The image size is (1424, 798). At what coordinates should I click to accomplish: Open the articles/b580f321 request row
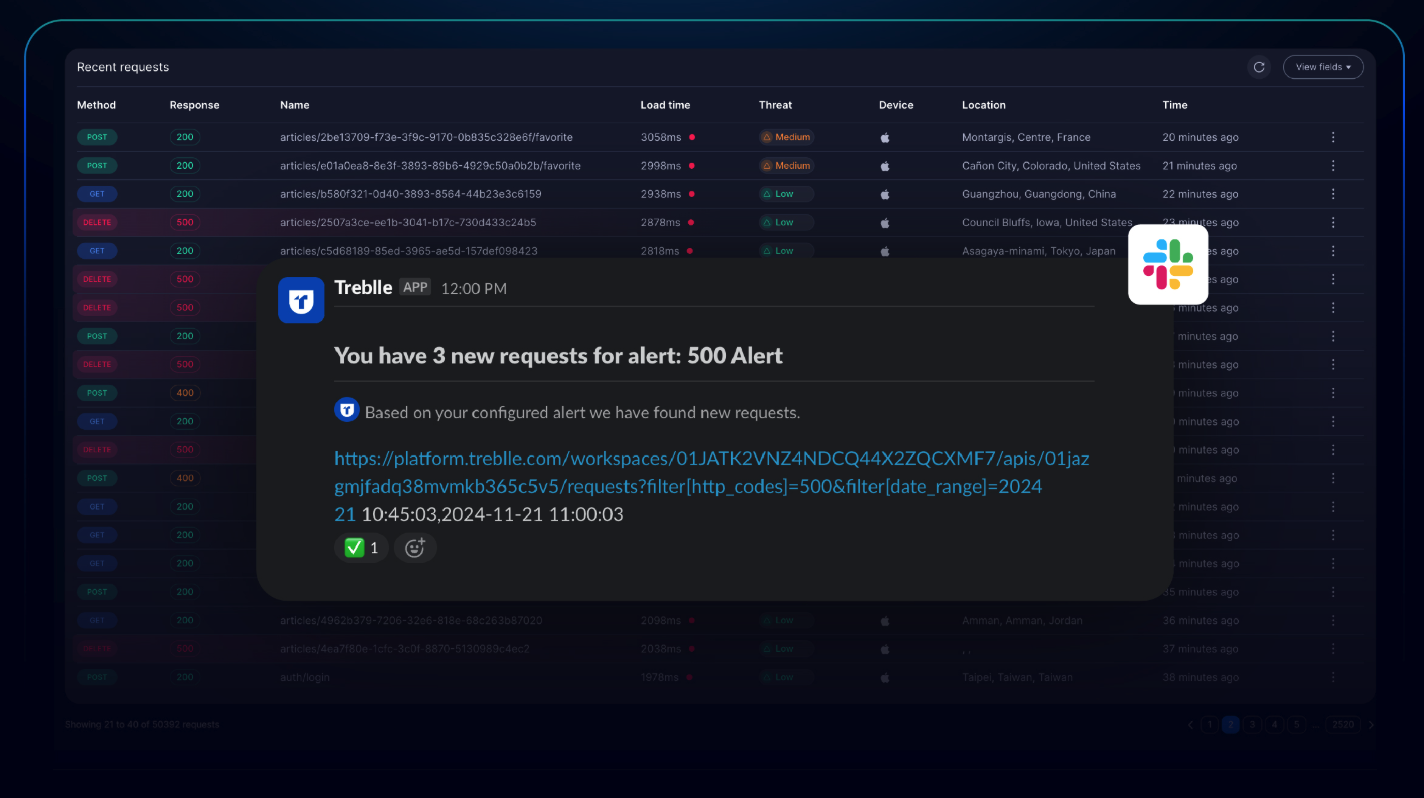(x=410, y=194)
